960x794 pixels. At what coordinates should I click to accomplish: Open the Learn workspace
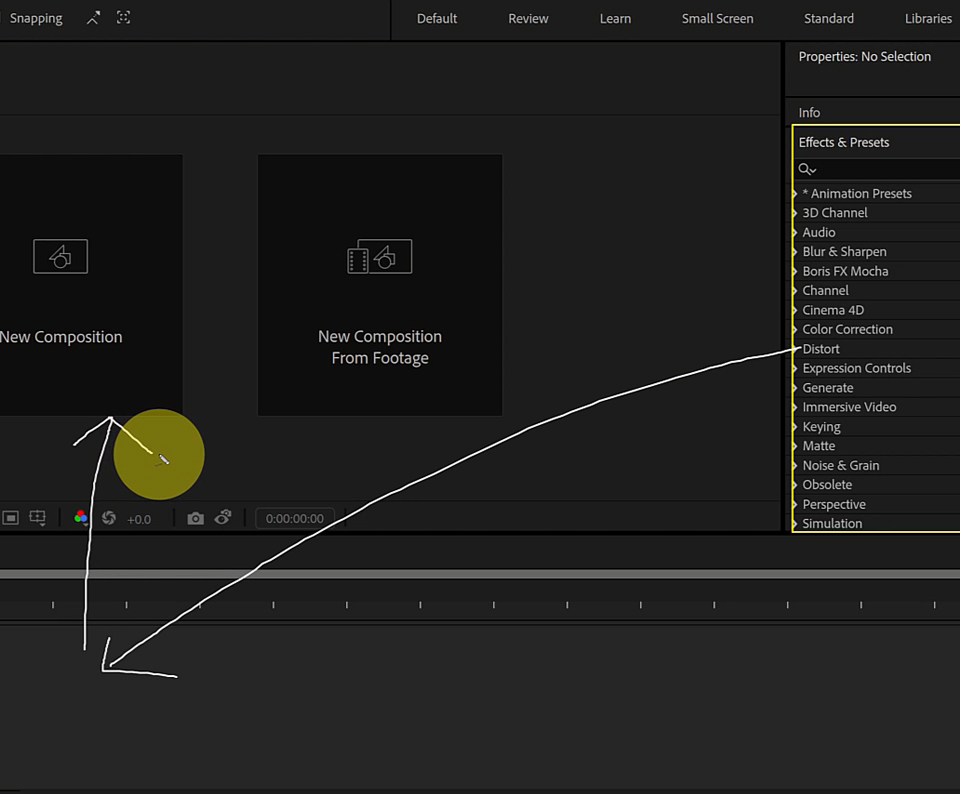click(x=615, y=18)
